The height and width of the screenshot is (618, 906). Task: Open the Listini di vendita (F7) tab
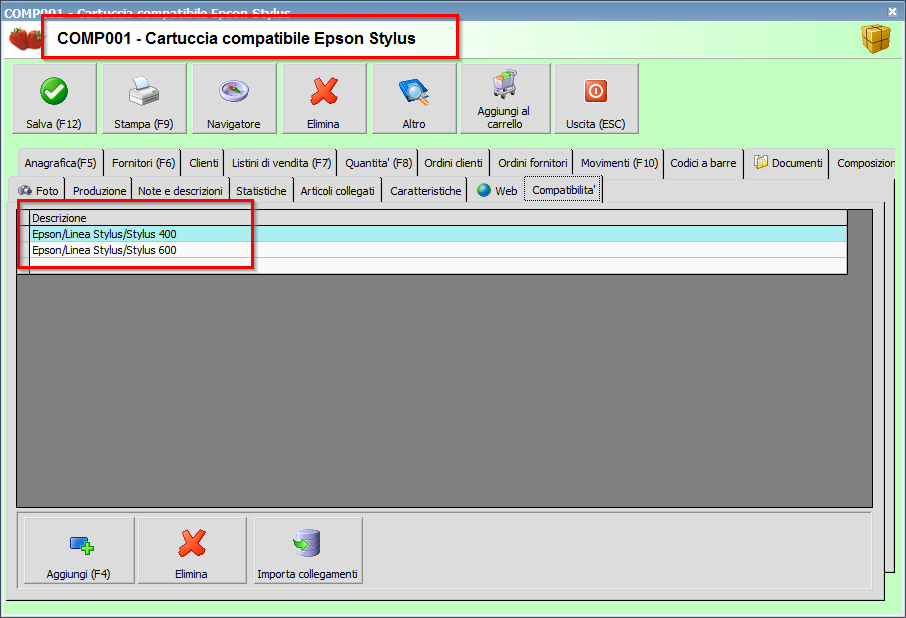281,163
